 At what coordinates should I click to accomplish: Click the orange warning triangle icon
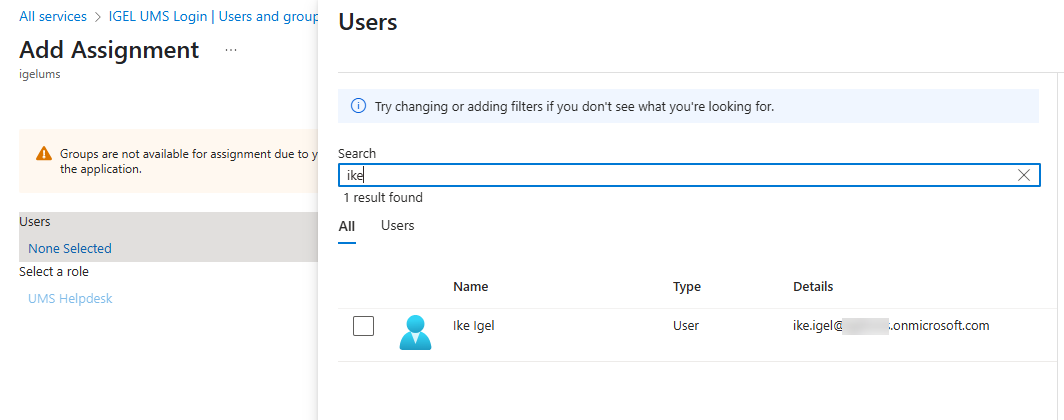coord(43,154)
